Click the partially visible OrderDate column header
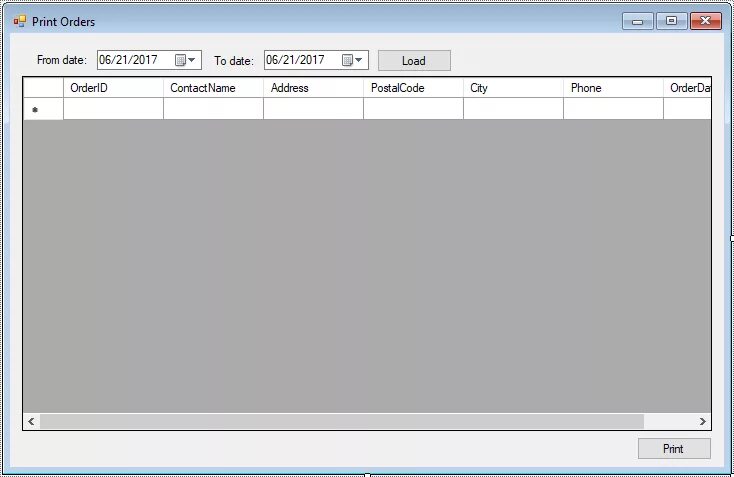 [687, 88]
